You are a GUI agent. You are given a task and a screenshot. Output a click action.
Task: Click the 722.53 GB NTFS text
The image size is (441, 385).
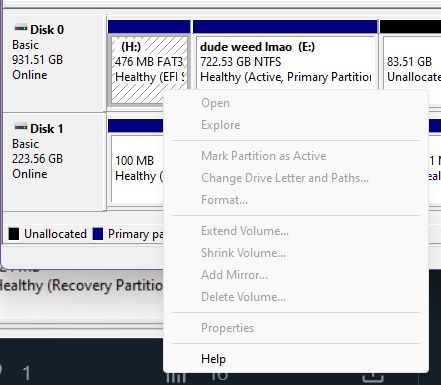pos(240,62)
